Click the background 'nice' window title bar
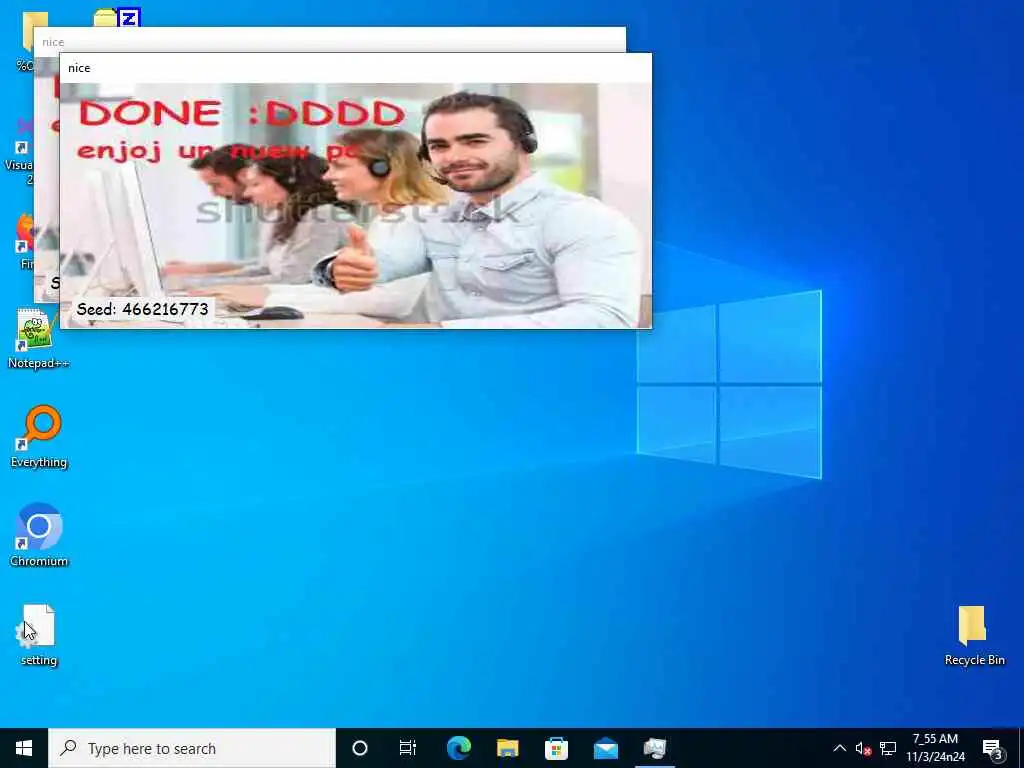 (329, 40)
